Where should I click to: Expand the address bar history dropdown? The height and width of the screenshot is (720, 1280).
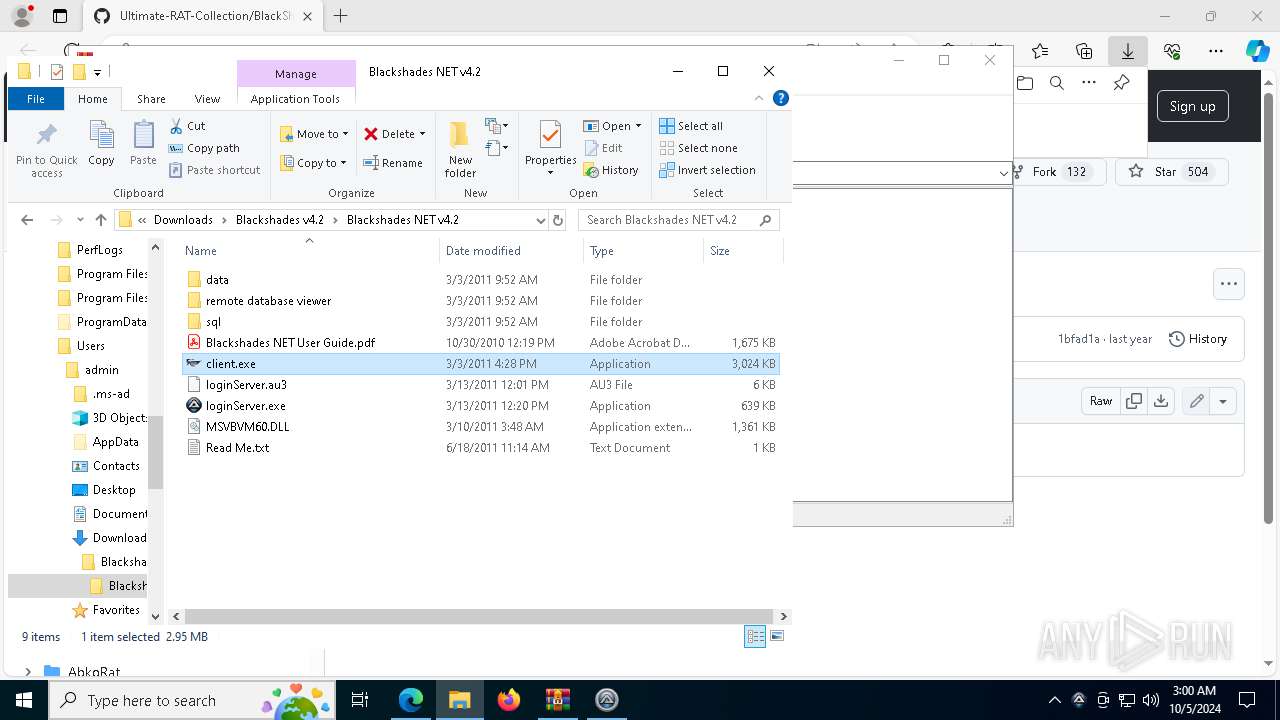click(x=540, y=220)
